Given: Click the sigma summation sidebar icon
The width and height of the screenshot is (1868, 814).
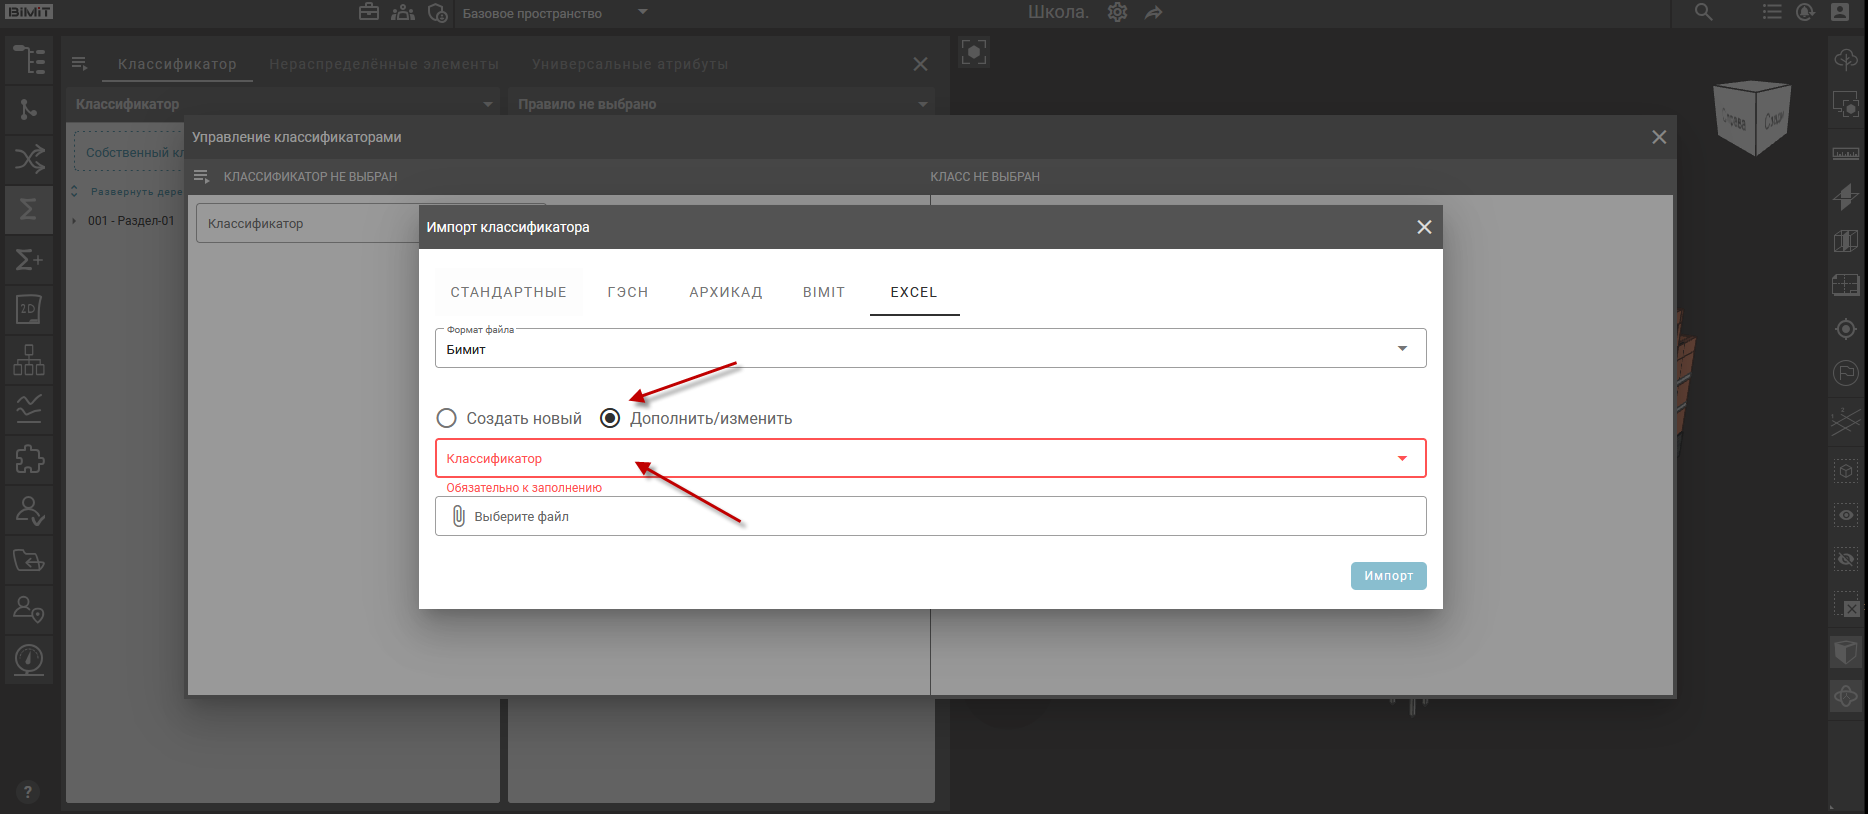Looking at the screenshot, I should [x=28, y=209].
